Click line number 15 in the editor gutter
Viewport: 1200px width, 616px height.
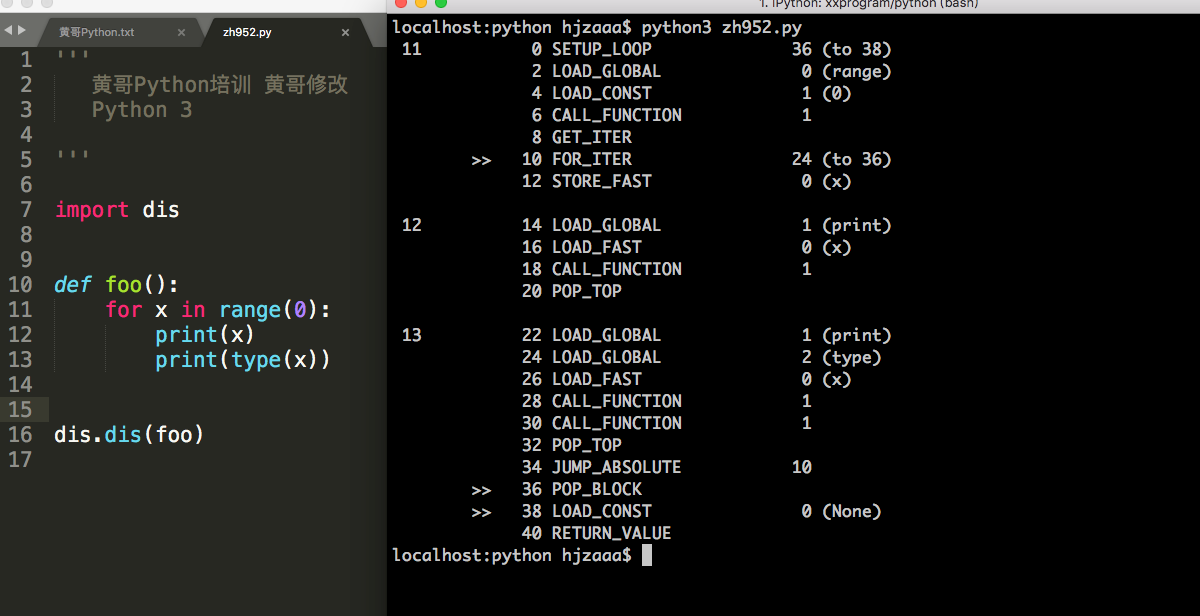click(x=20, y=409)
